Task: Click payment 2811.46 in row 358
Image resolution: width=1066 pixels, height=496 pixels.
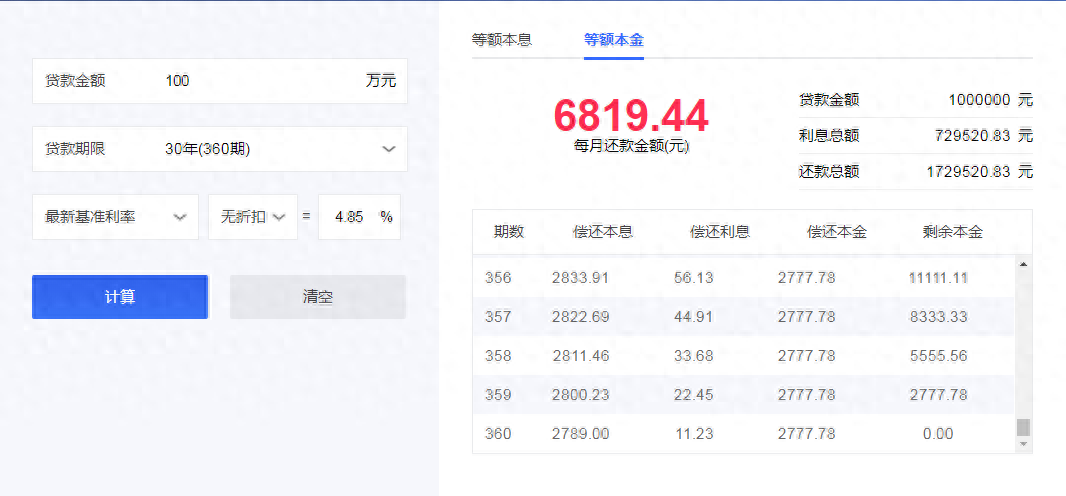Action: coord(581,355)
